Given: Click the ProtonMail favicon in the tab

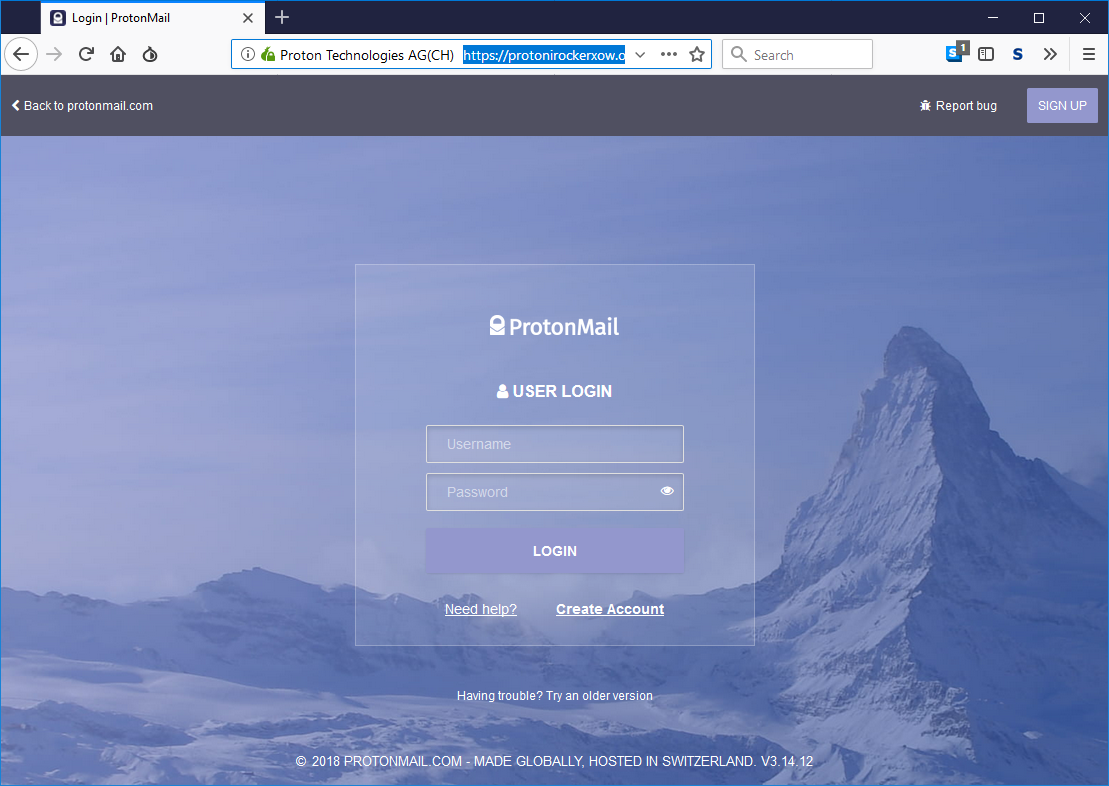Looking at the screenshot, I should point(58,18).
